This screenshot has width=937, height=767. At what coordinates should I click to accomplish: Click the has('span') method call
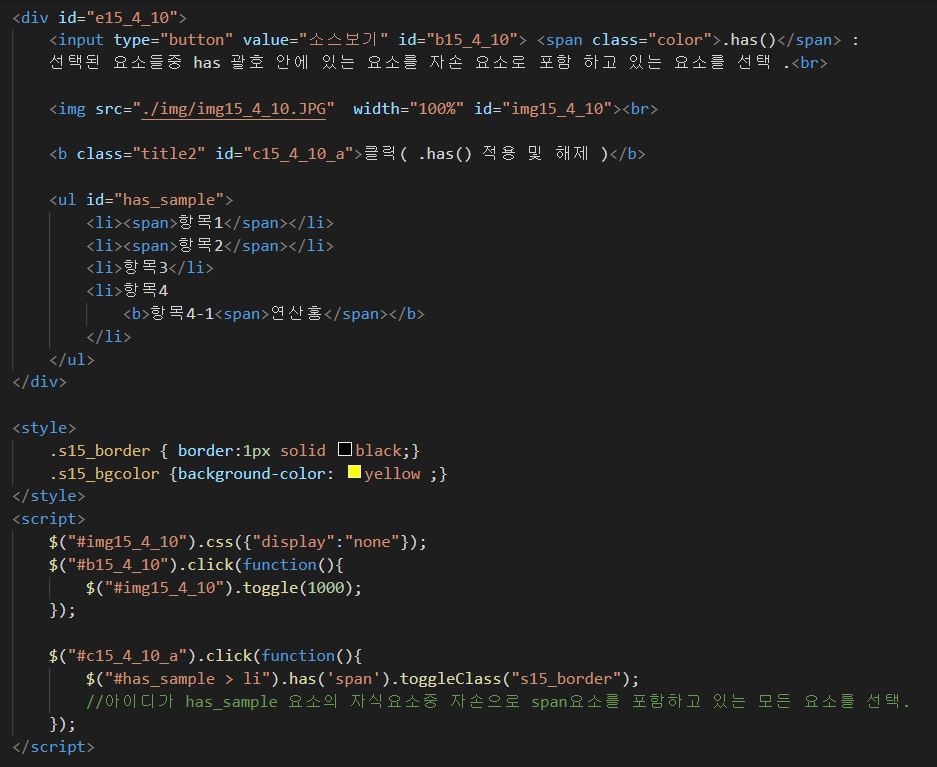[339, 679]
